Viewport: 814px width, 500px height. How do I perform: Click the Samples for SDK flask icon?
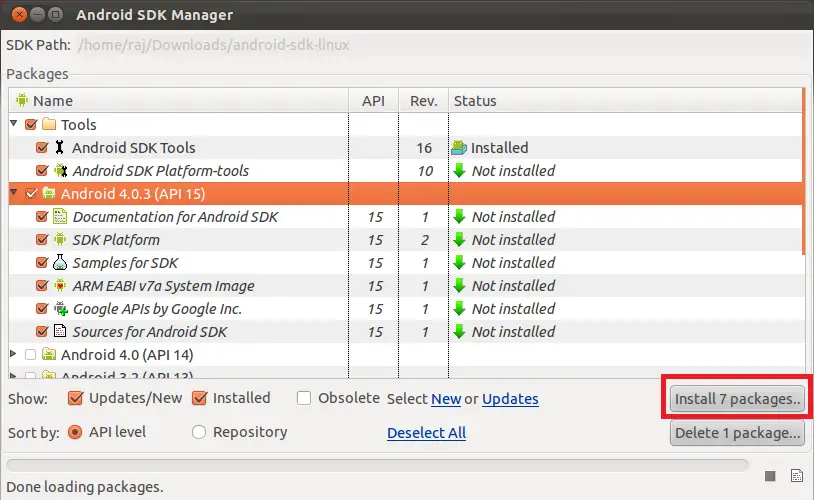[60, 262]
